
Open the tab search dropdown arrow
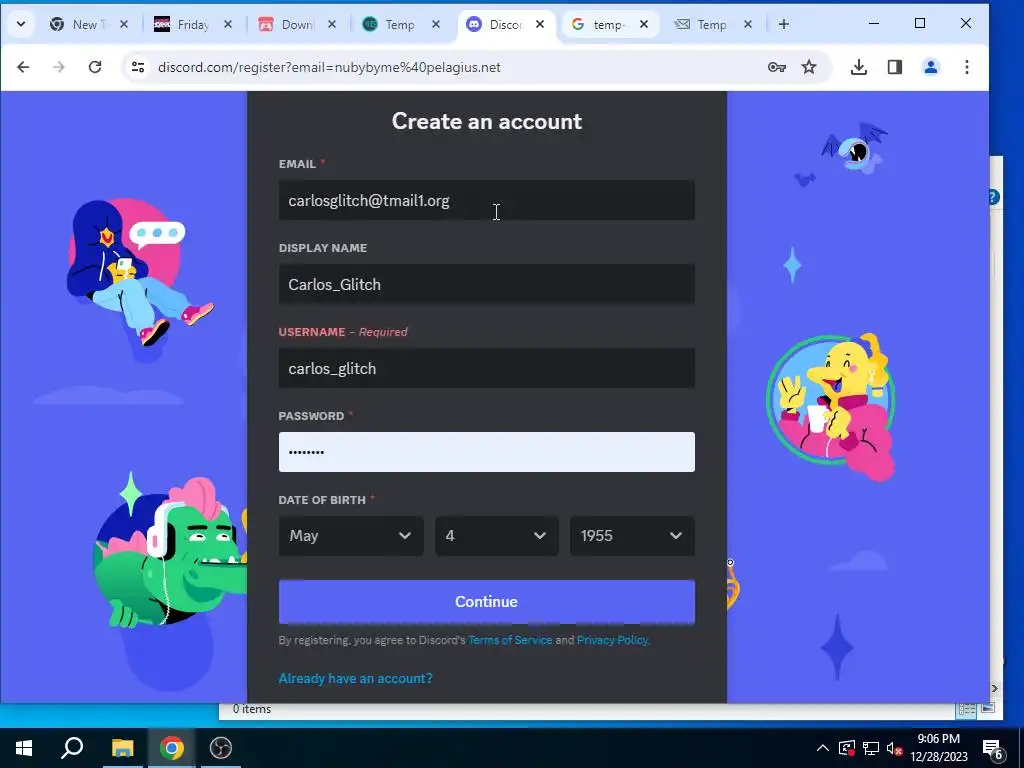pyautogui.click(x=21, y=24)
